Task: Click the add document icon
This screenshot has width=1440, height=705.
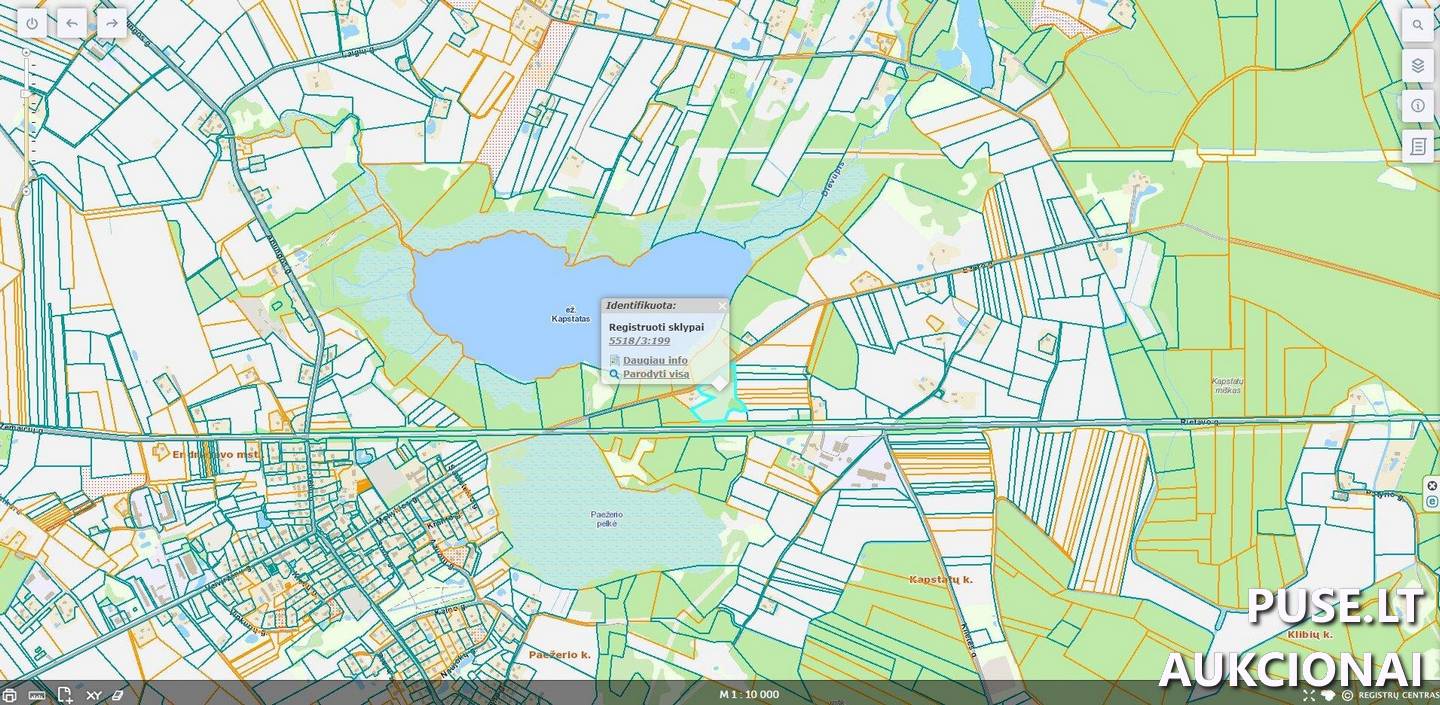Action: 65,695
